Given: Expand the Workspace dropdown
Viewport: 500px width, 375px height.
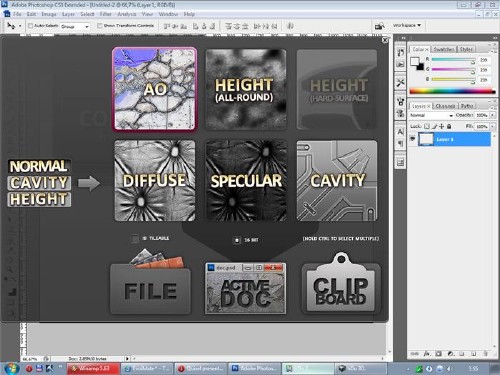Looking at the screenshot, I should 407,25.
